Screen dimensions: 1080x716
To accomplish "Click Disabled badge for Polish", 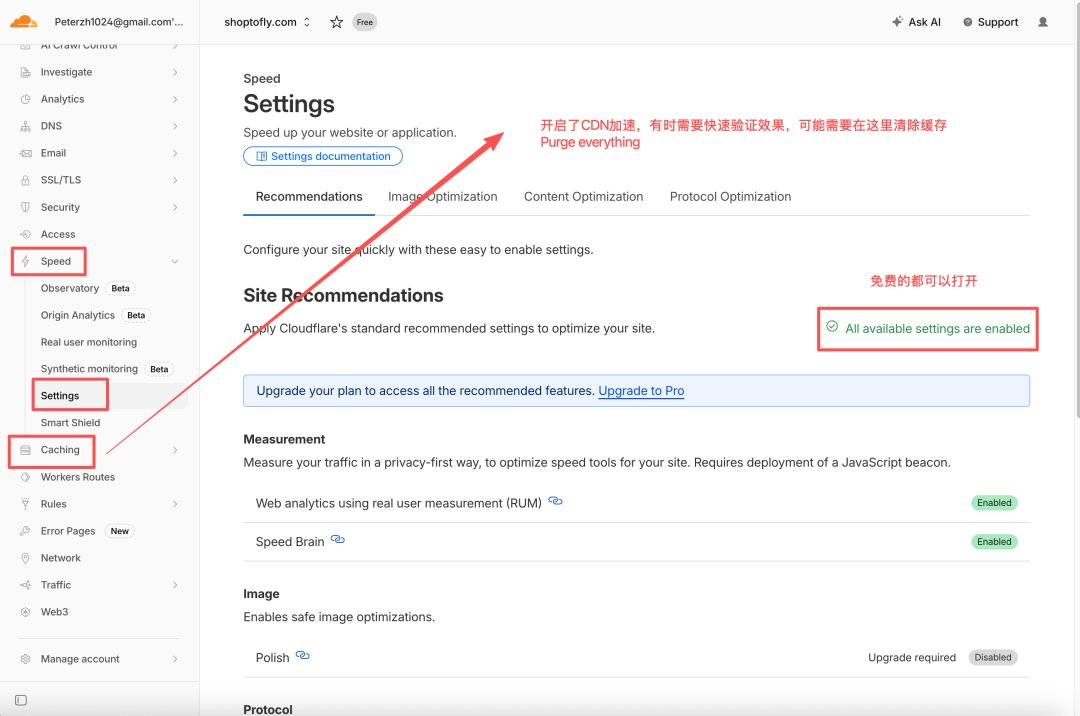I will [x=993, y=657].
